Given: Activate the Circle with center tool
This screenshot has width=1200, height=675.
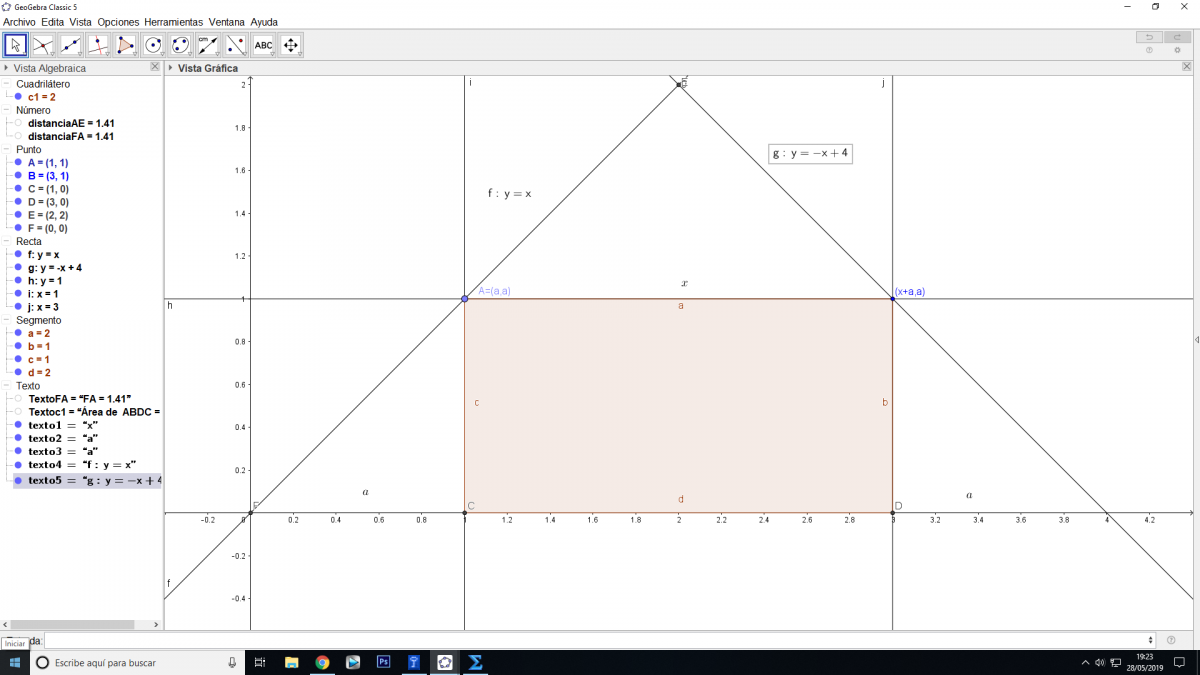Looking at the screenshot, I should (x=153, y=45).
